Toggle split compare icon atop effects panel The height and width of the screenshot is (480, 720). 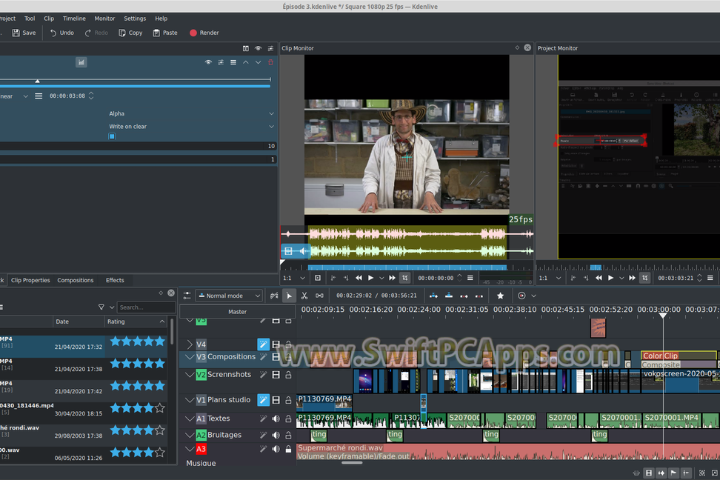(x=246, y=48)
